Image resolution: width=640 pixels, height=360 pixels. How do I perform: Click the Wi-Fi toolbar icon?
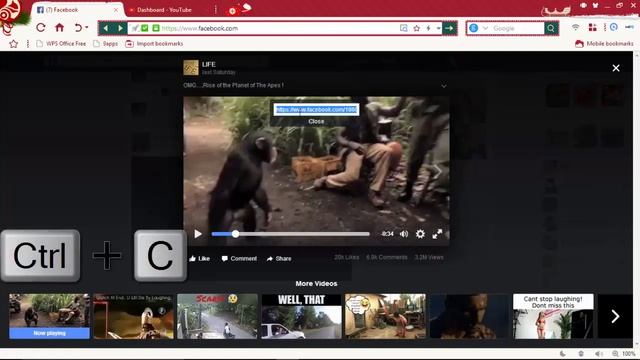coord(576,27)
